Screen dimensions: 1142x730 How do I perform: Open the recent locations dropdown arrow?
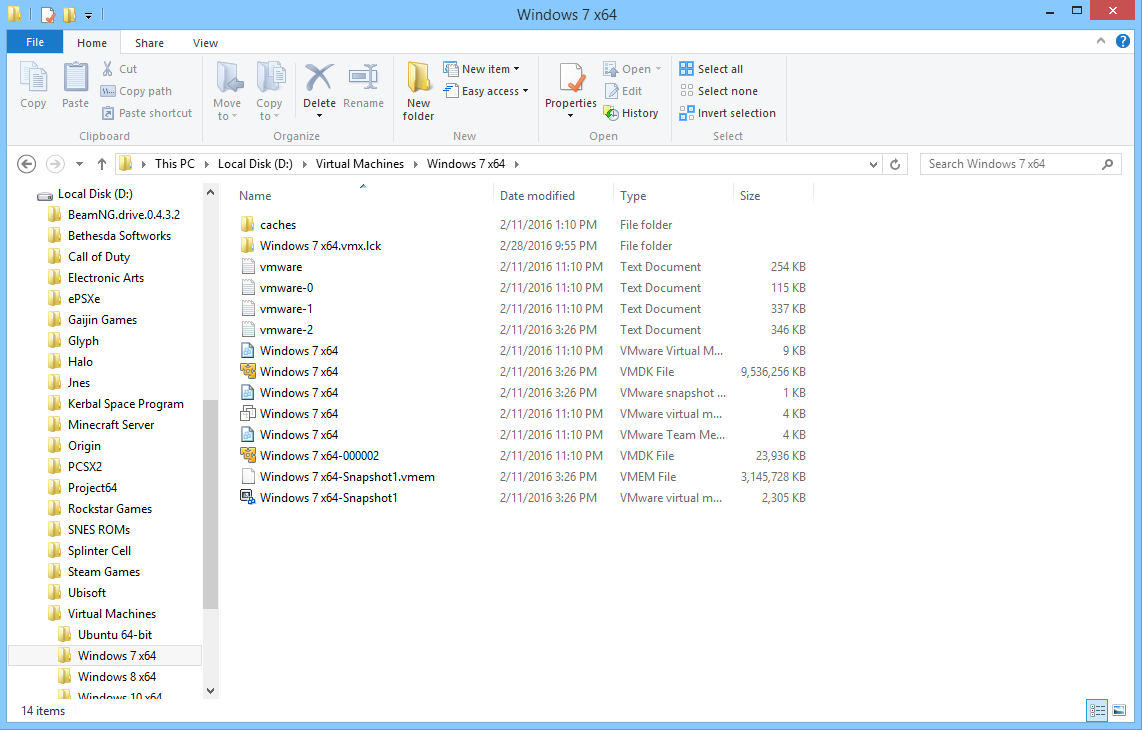coord(79,164)
